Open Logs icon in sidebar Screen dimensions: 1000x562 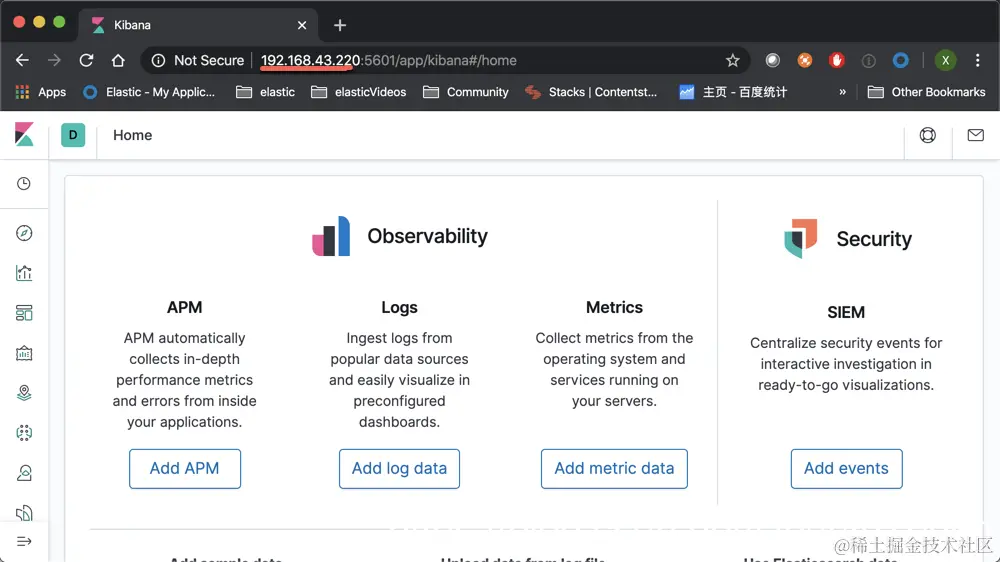pyautogui.click(x=24, y=513)
